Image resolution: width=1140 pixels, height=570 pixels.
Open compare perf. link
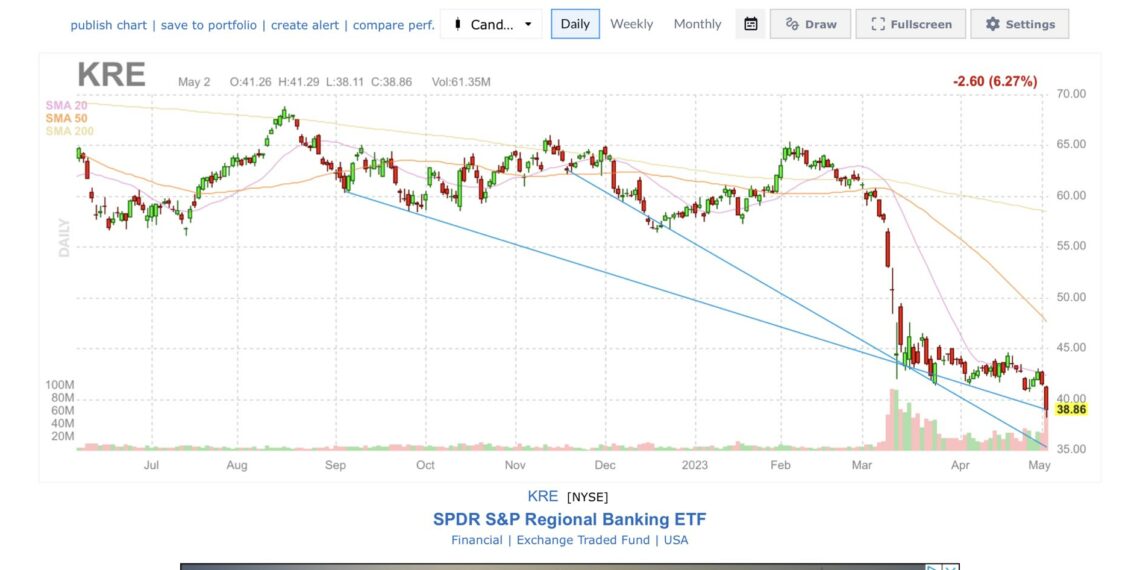[x=393, y=25]
